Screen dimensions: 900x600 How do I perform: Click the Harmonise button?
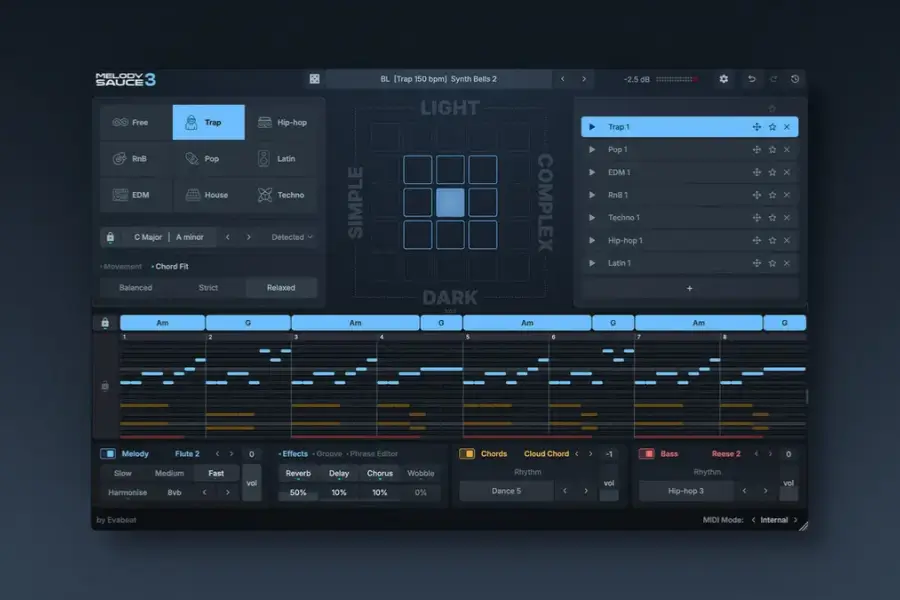click(x=127, y=493)
